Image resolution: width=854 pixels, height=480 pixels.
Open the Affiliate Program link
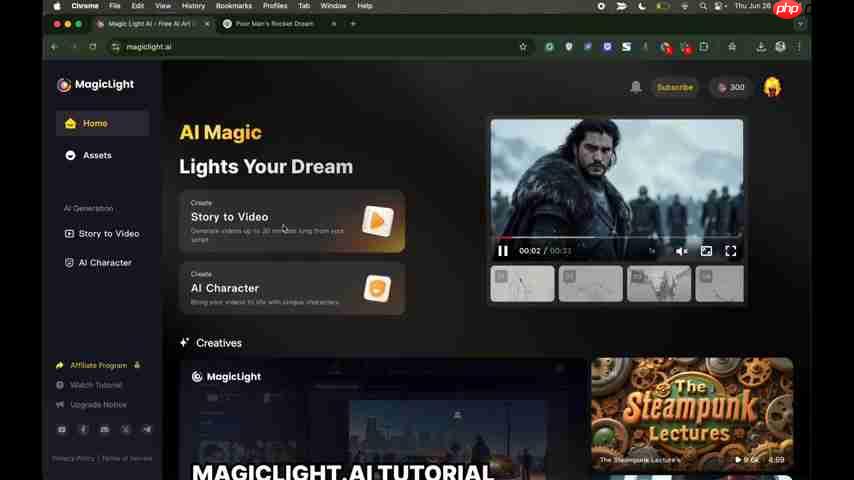(x=98, y=365)
